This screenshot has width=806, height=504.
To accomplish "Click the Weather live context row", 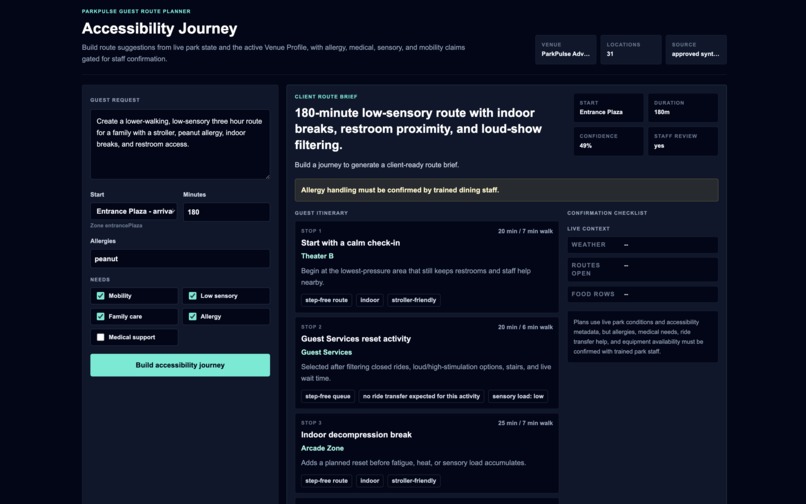I will click(643, 245).
